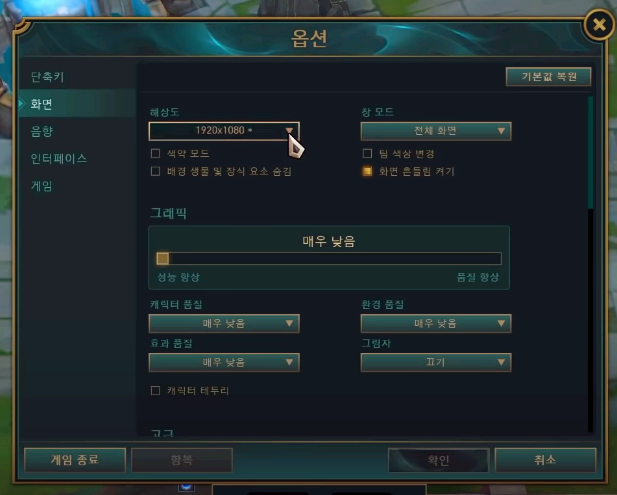
Task: Enable the 팀 색상 변경 checkbox
Action: (x=367, y=153)
